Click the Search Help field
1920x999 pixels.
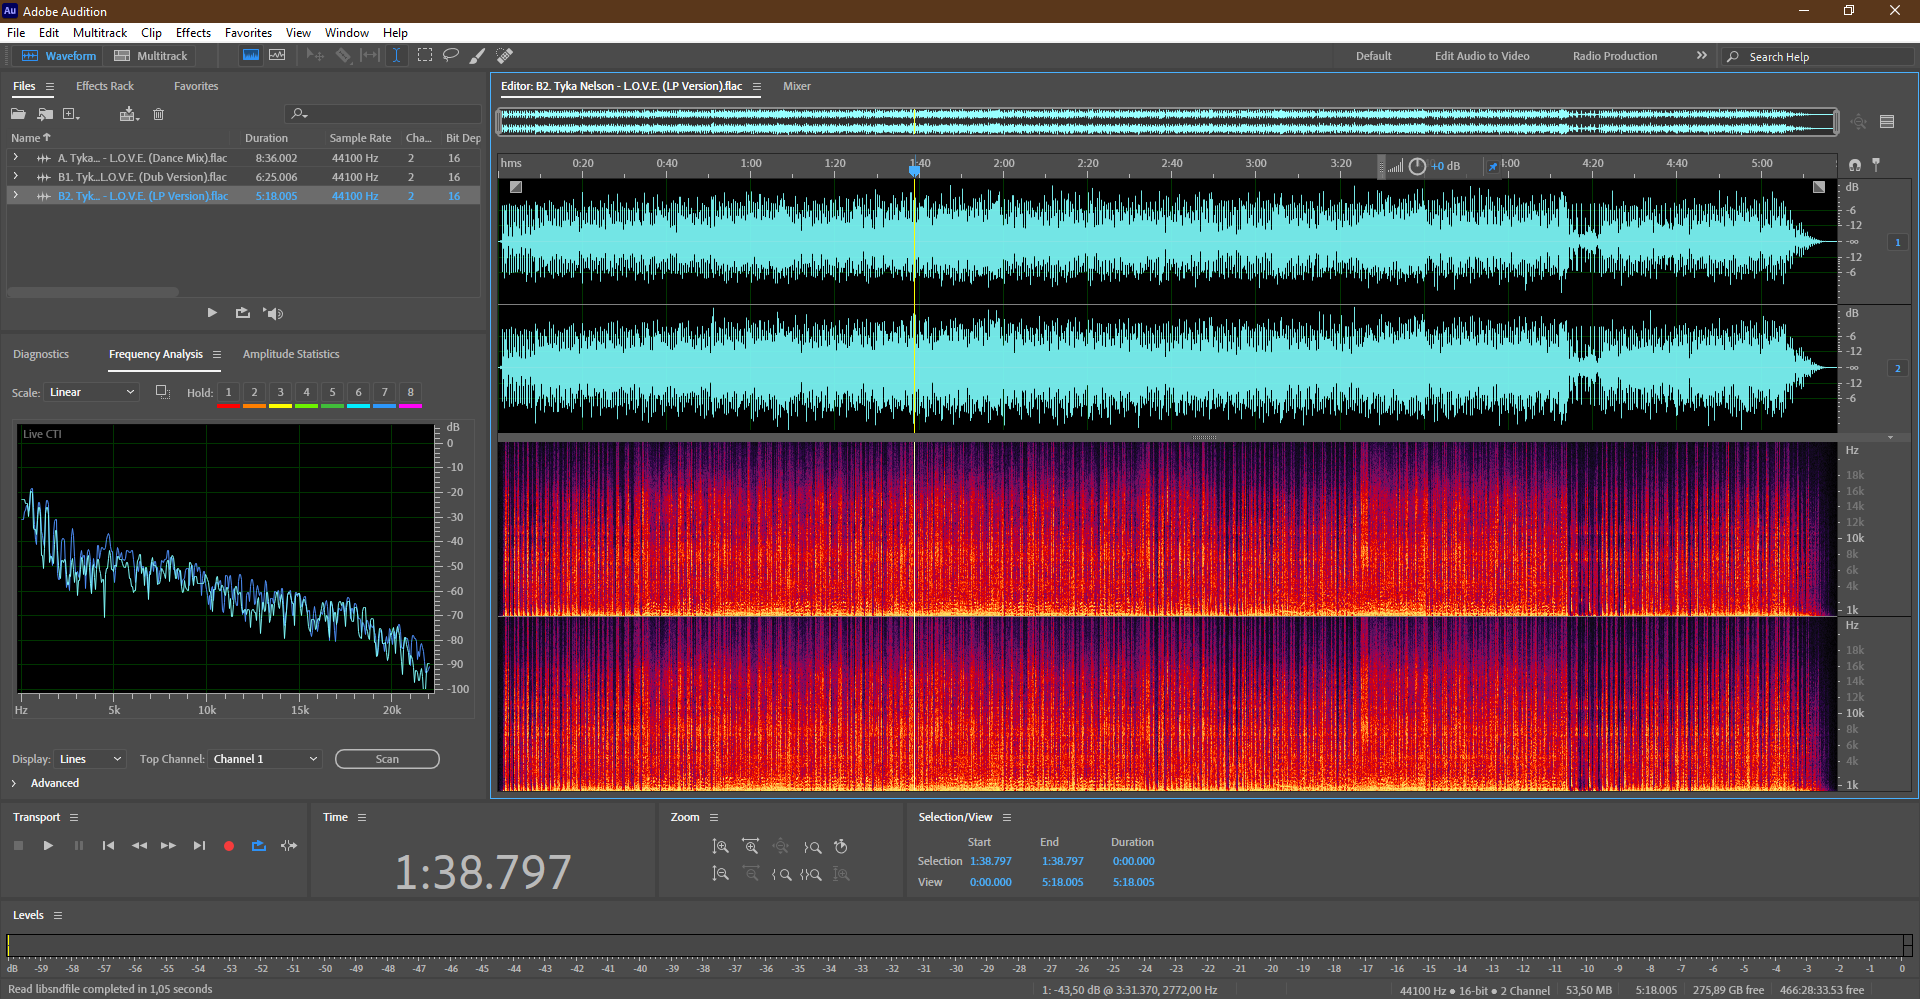(1818, 57)
